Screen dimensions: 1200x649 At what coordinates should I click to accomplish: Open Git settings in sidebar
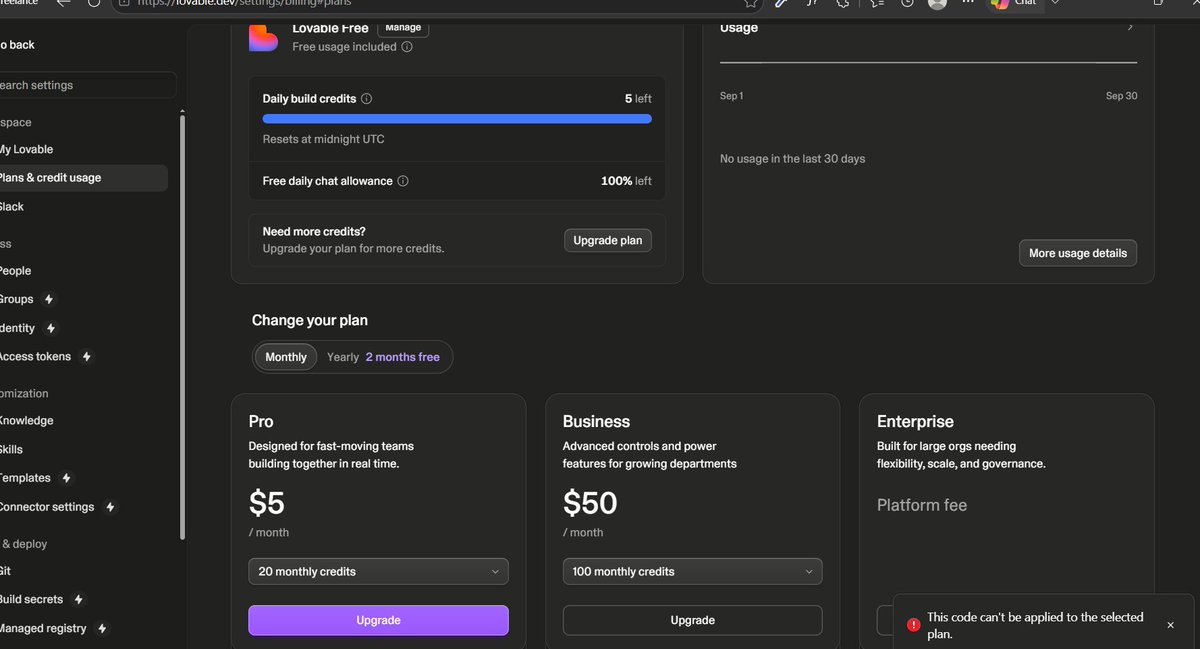(6, 571)
